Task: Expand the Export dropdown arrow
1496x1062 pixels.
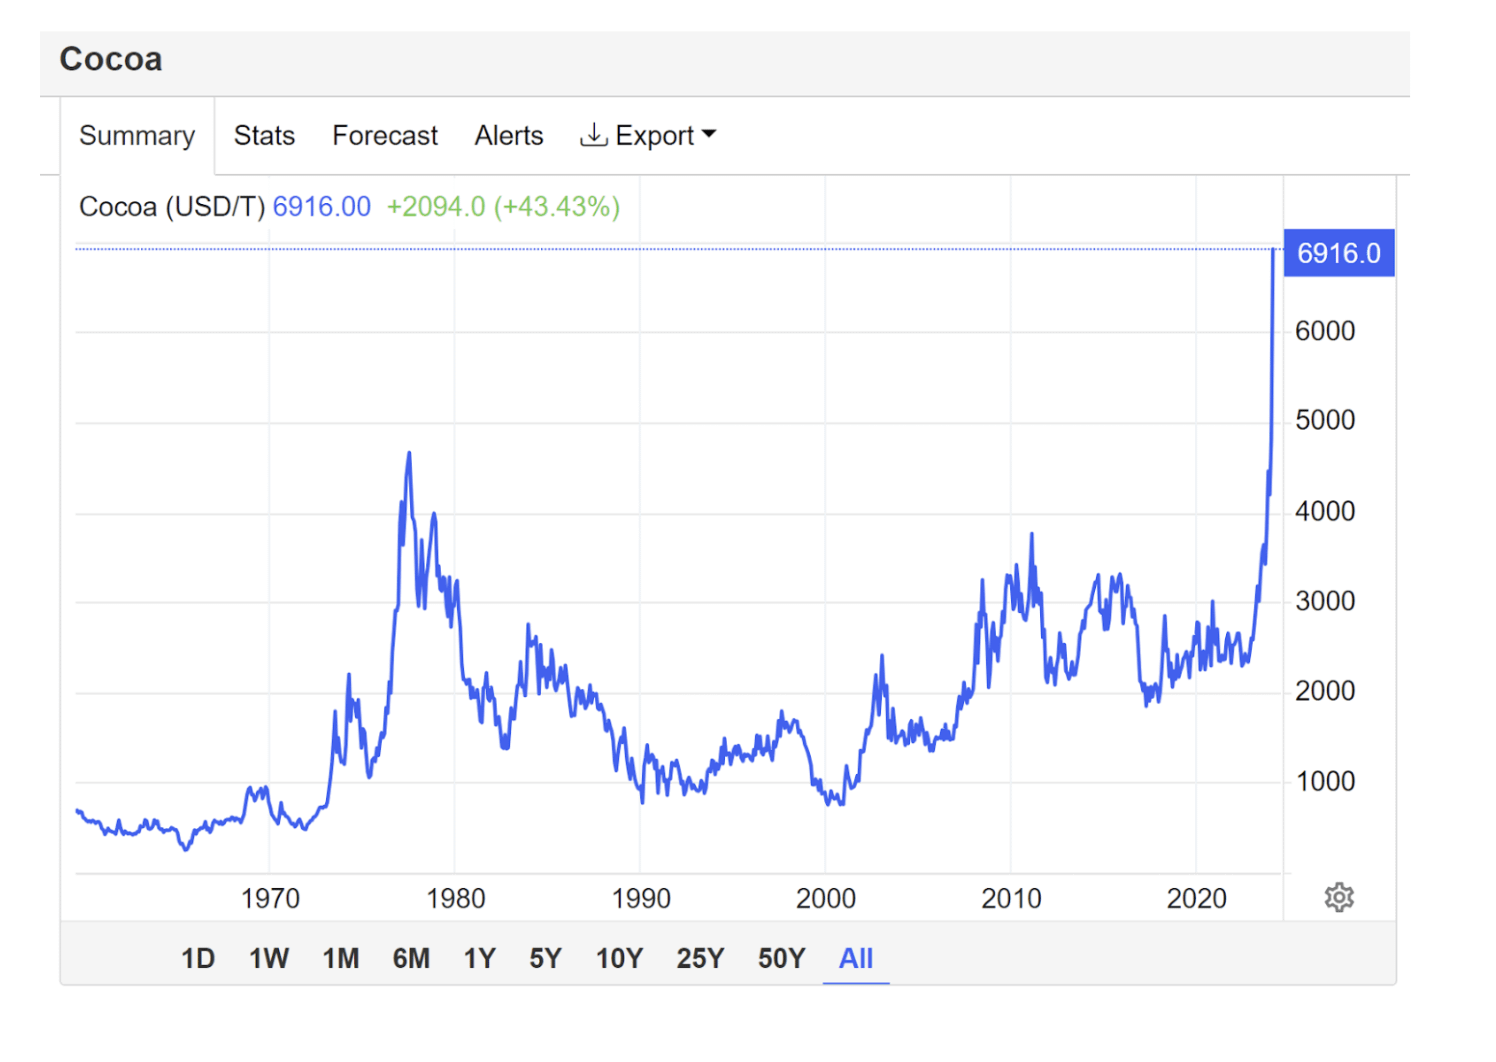Action: [x=709, y=134]
